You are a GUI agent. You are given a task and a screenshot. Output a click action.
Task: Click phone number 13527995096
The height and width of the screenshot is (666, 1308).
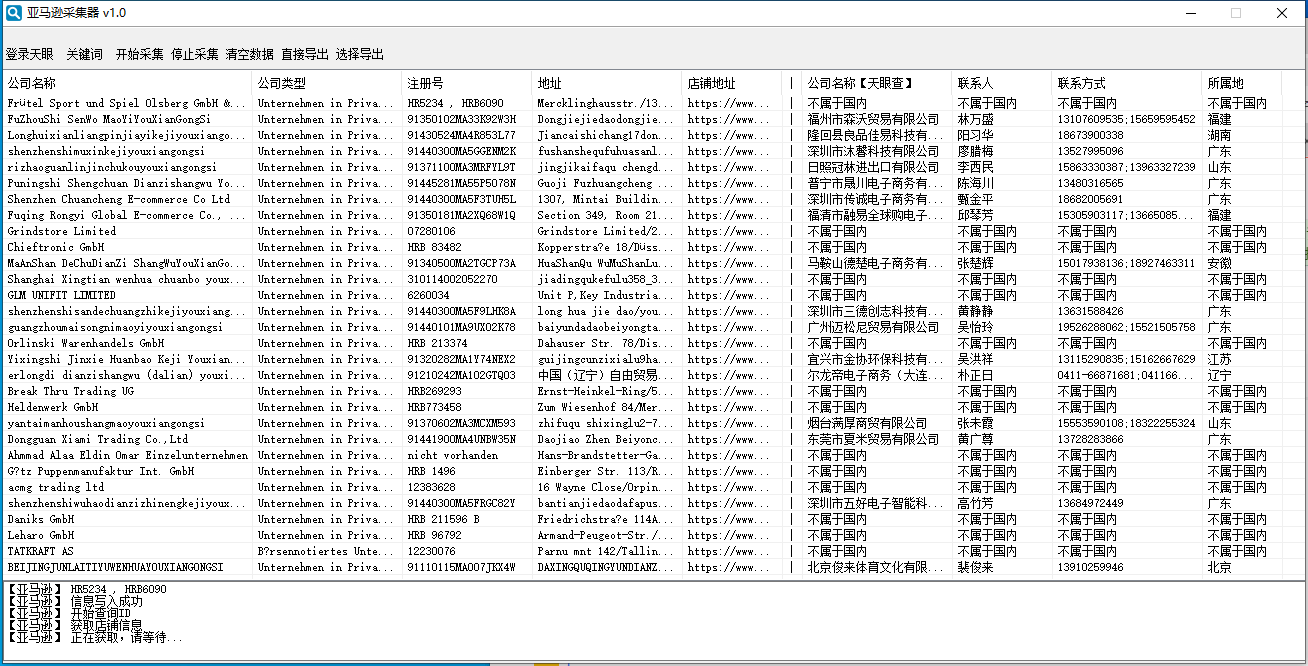pos(1090,151)
